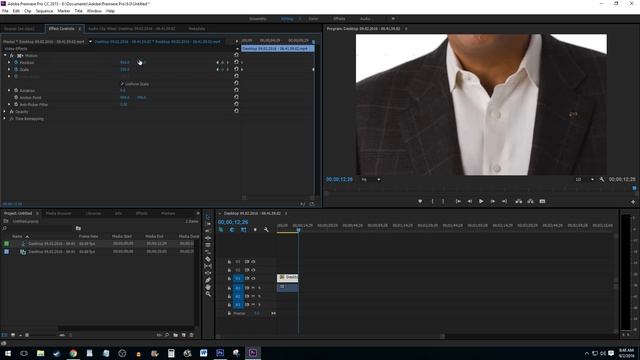Image resolution: width=640 pixels, height=360 pixels.
Task: Switch to Metadata tab
Action: [197, 29]
